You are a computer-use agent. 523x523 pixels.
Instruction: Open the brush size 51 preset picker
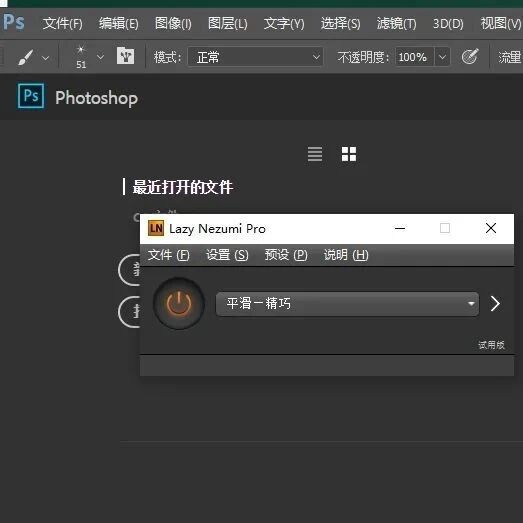(x=81, y=57)
